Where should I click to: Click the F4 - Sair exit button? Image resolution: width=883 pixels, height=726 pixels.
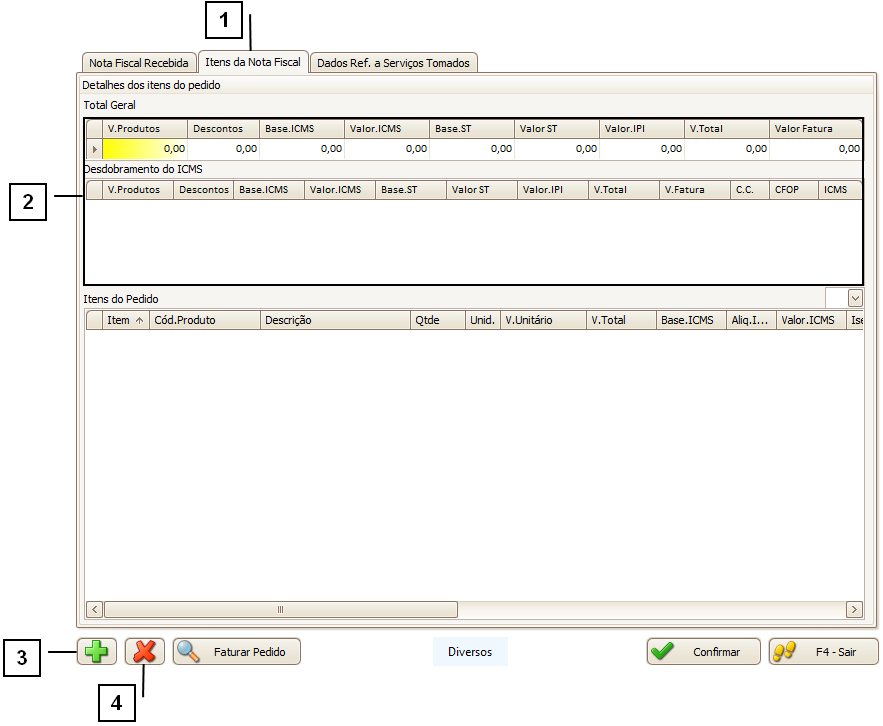[823, 652]
